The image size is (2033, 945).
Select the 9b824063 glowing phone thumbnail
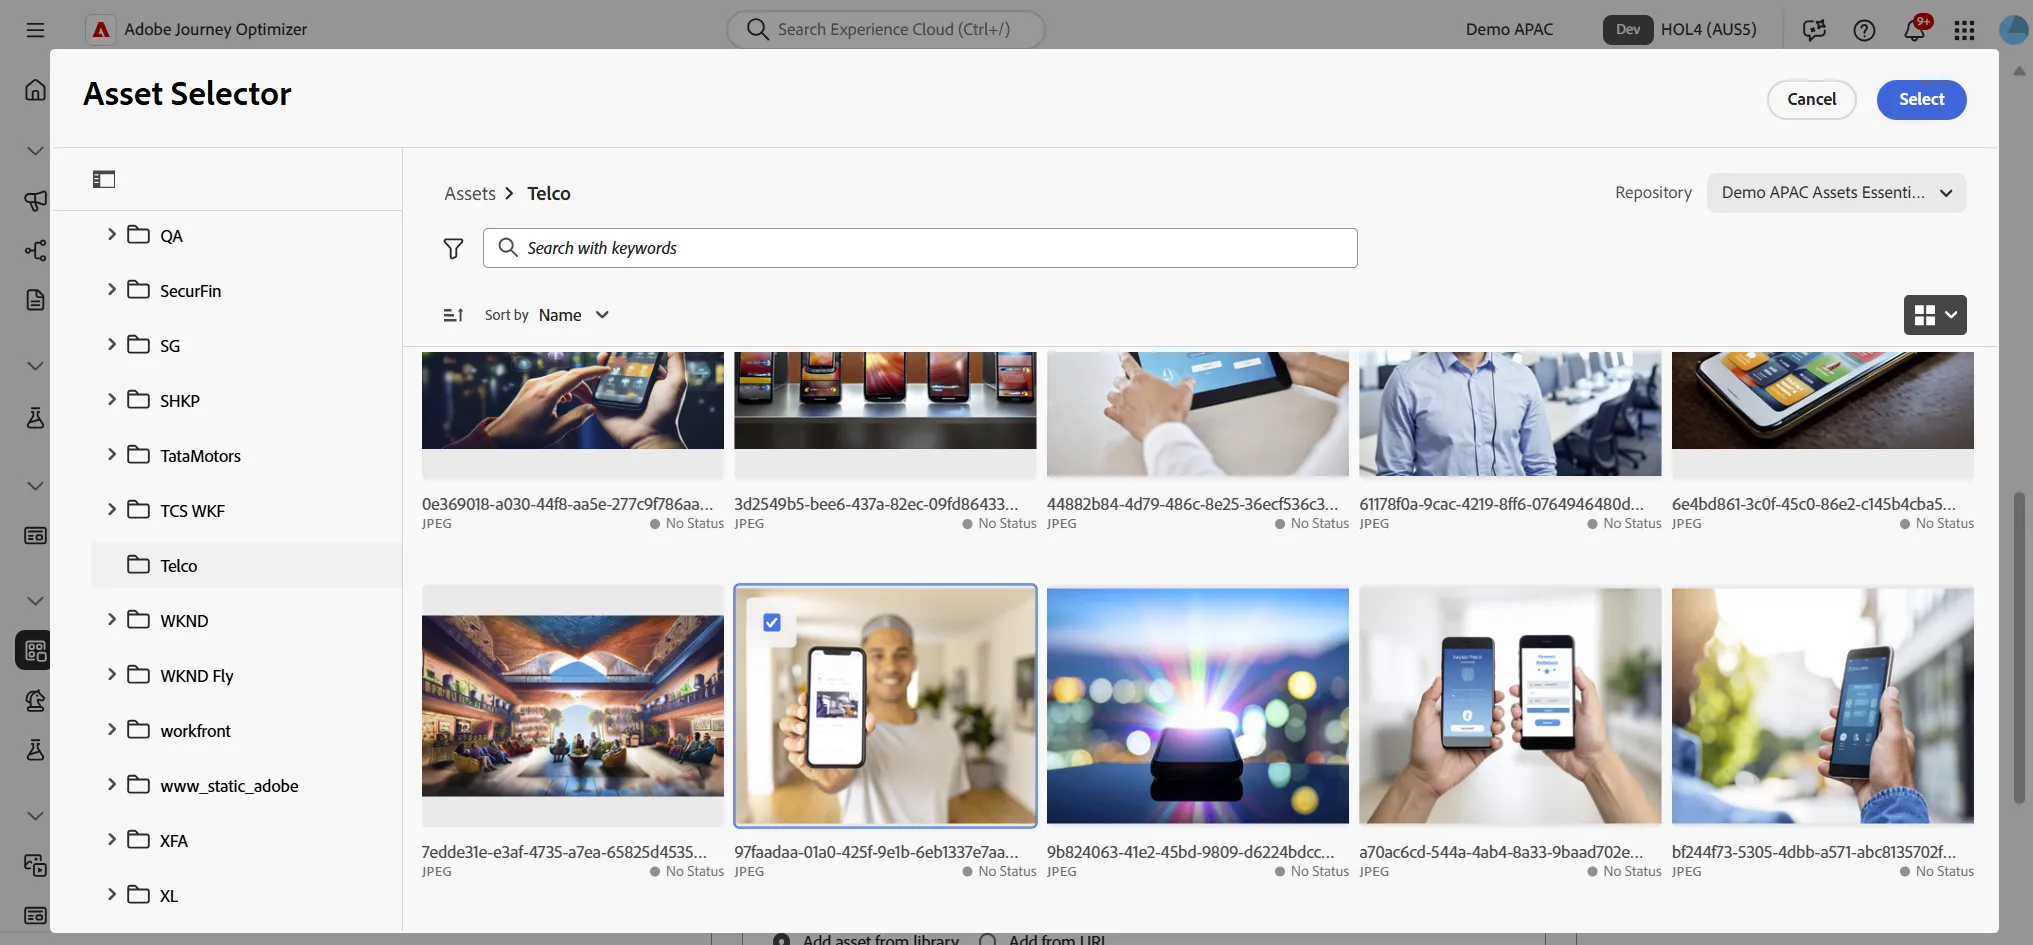(x=1198, y=706)
